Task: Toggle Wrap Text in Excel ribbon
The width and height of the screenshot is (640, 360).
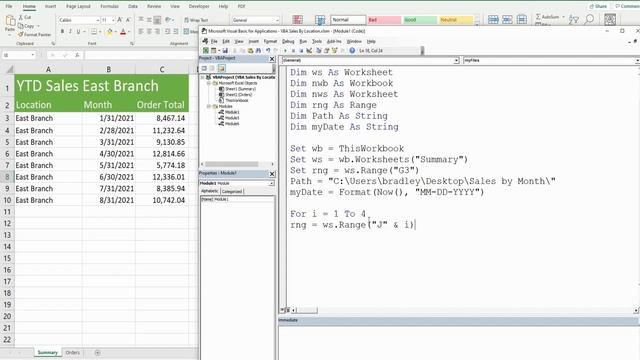Action: [x=196, y=20]
